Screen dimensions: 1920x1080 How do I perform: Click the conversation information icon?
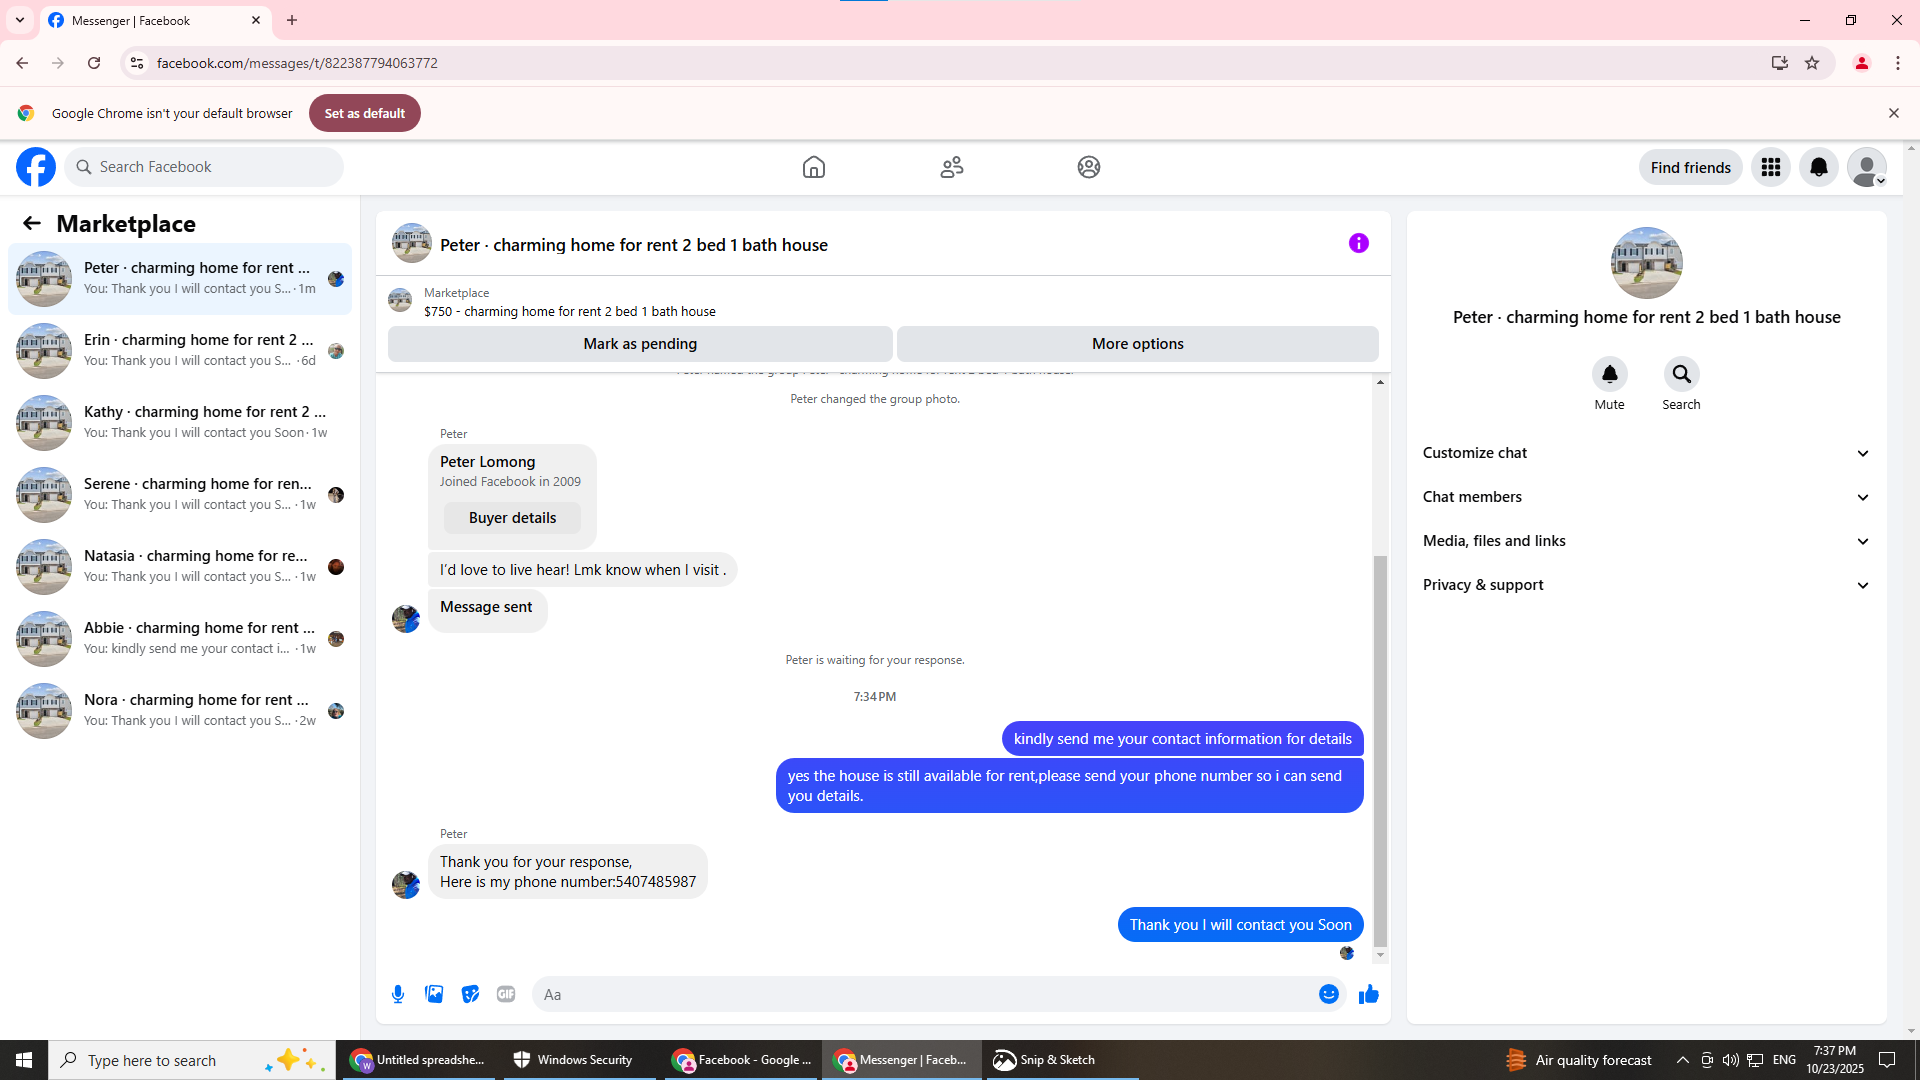coord(1358,243)
